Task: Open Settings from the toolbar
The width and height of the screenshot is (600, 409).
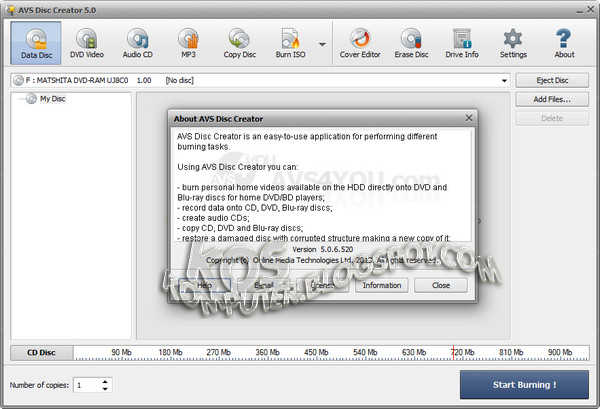Action: (x=513, y=43)
